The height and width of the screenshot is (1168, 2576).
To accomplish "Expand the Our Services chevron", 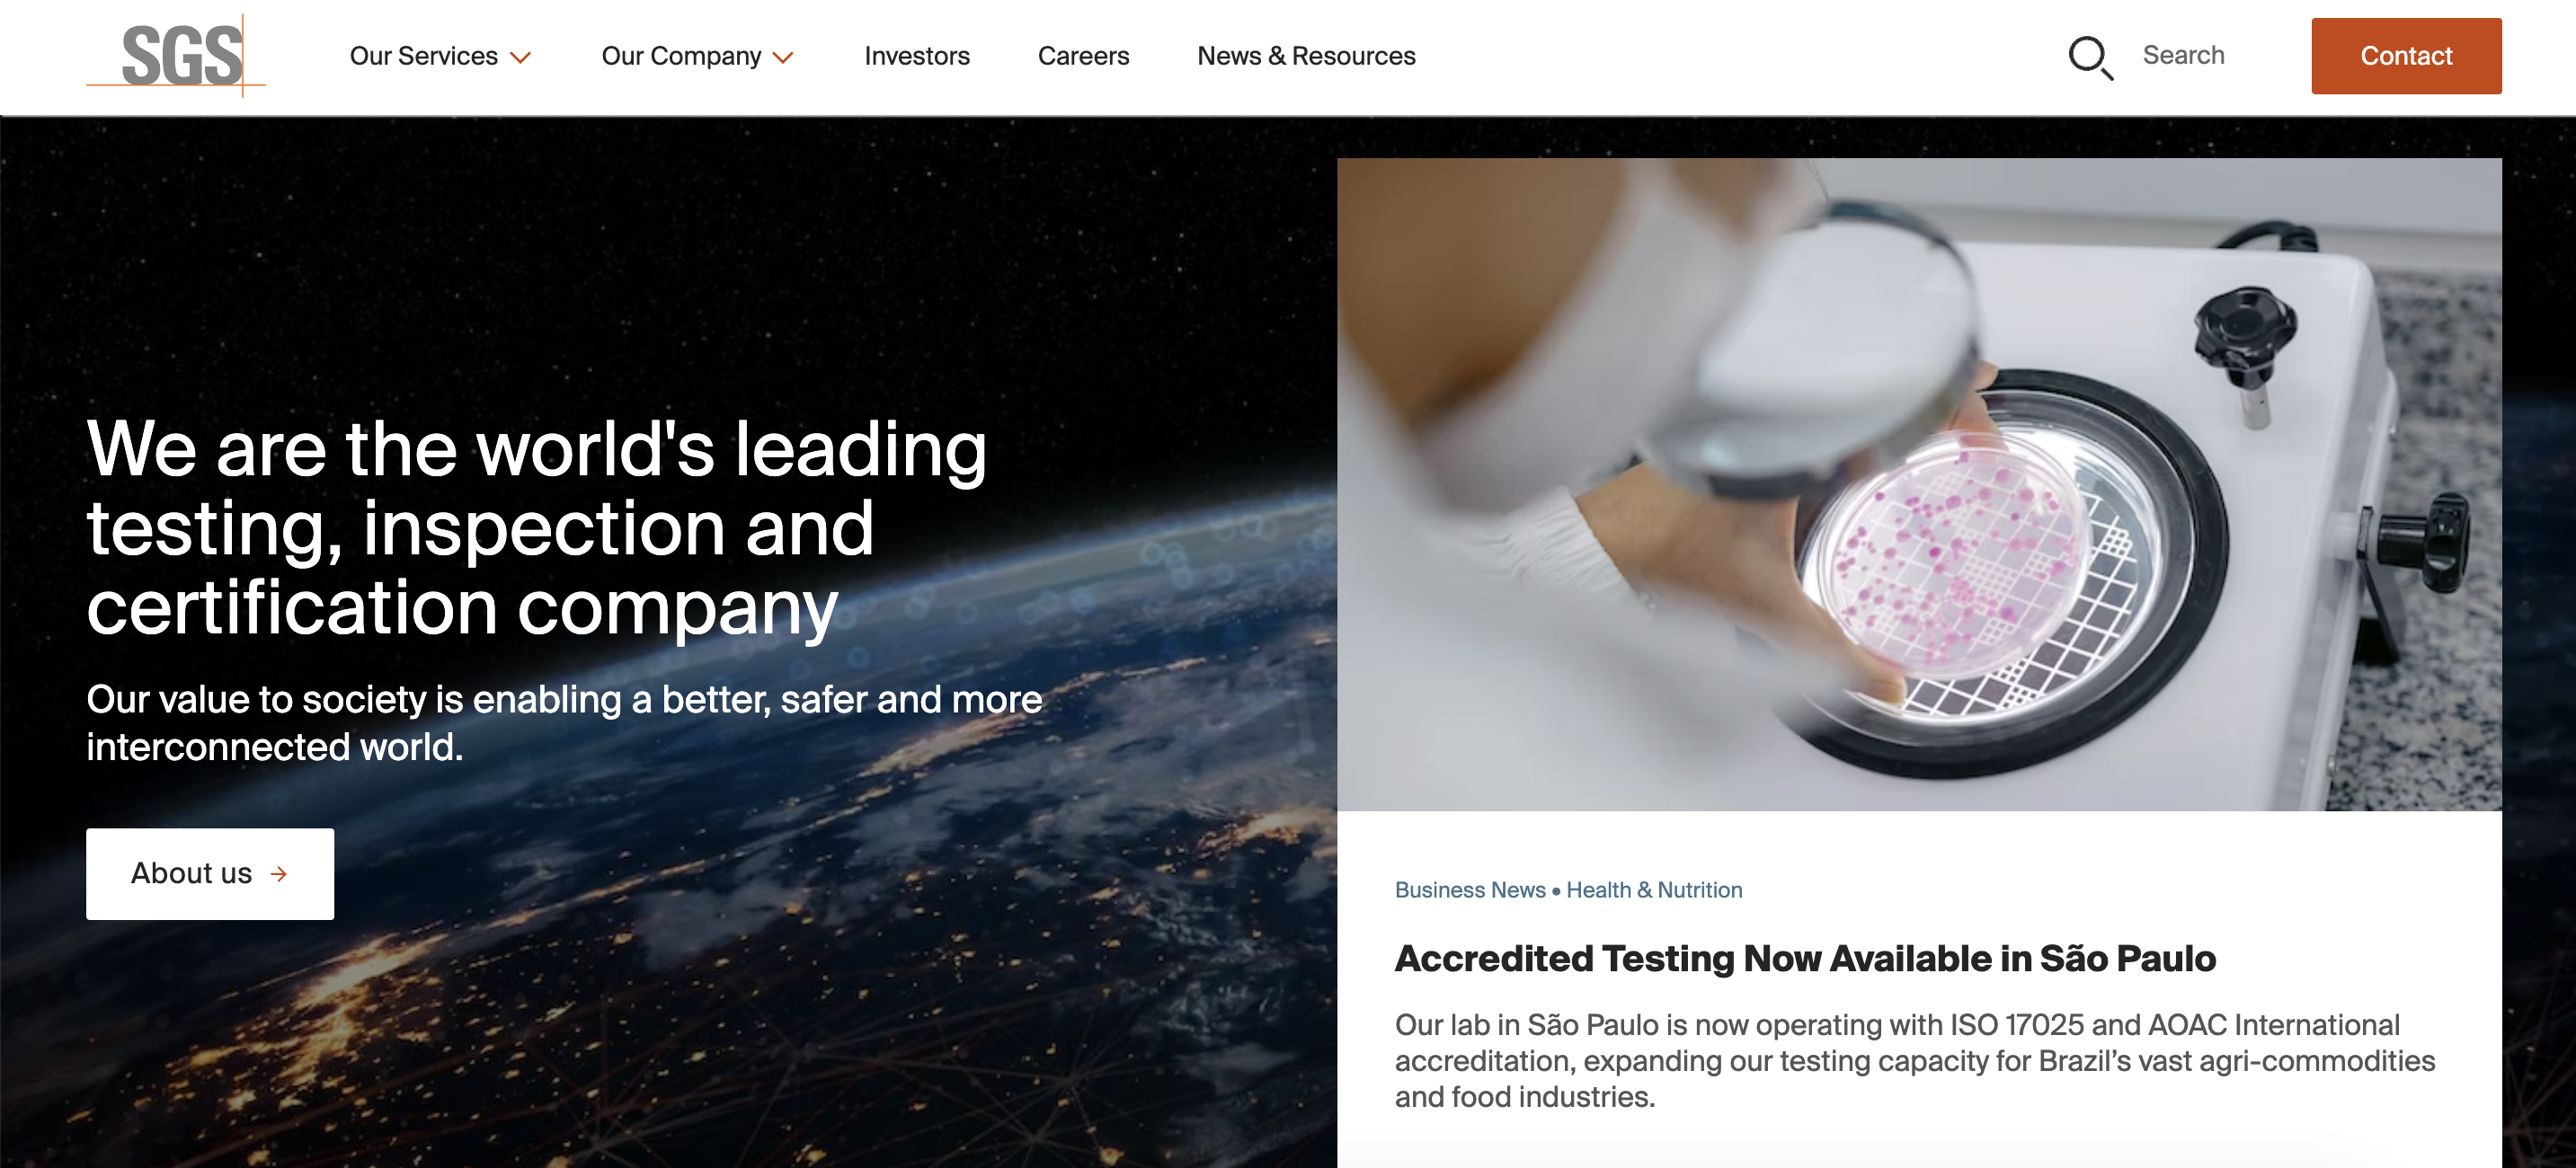I will 520,58.
